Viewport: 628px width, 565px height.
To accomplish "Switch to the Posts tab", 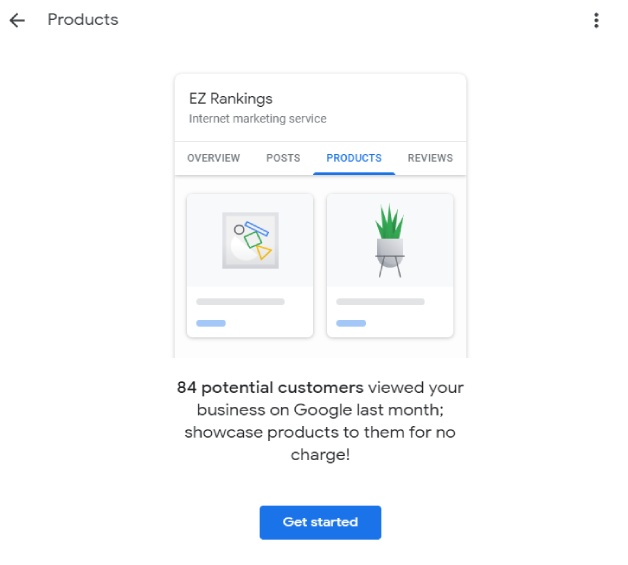I will pyautogui.click(x=283, y=158).
